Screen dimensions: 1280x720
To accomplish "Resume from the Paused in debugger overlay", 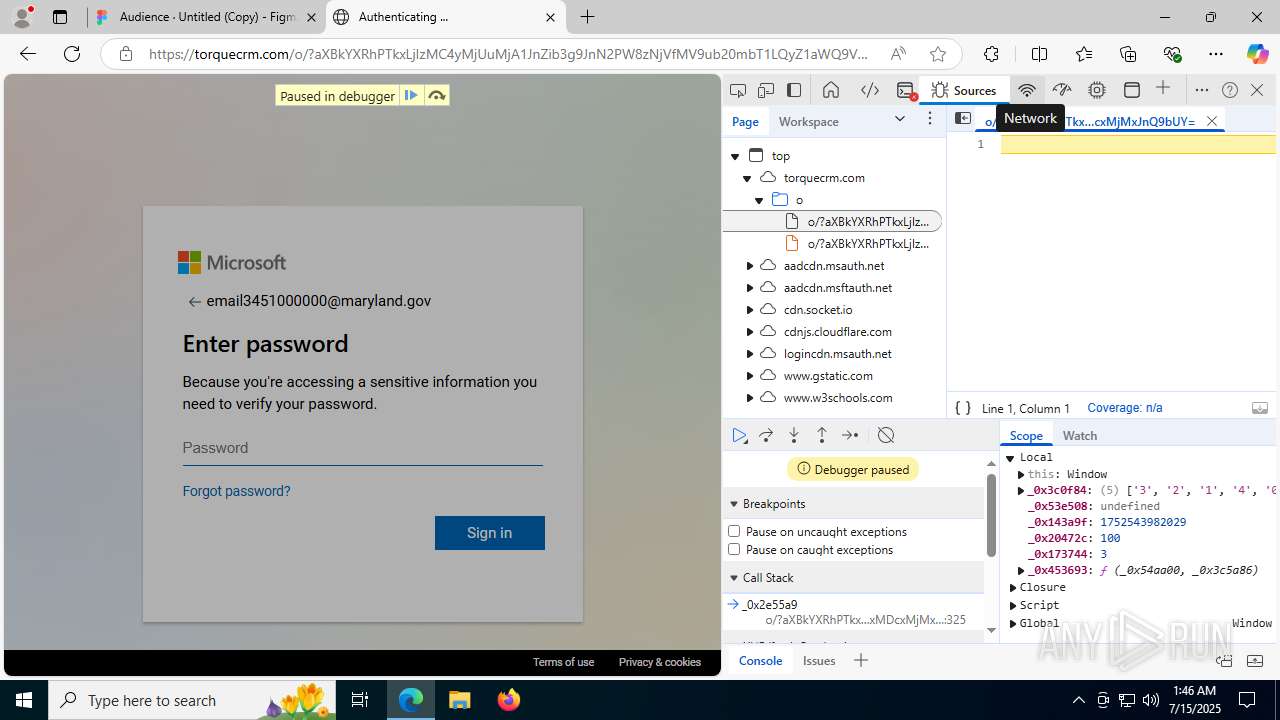I will pos(411,96).
